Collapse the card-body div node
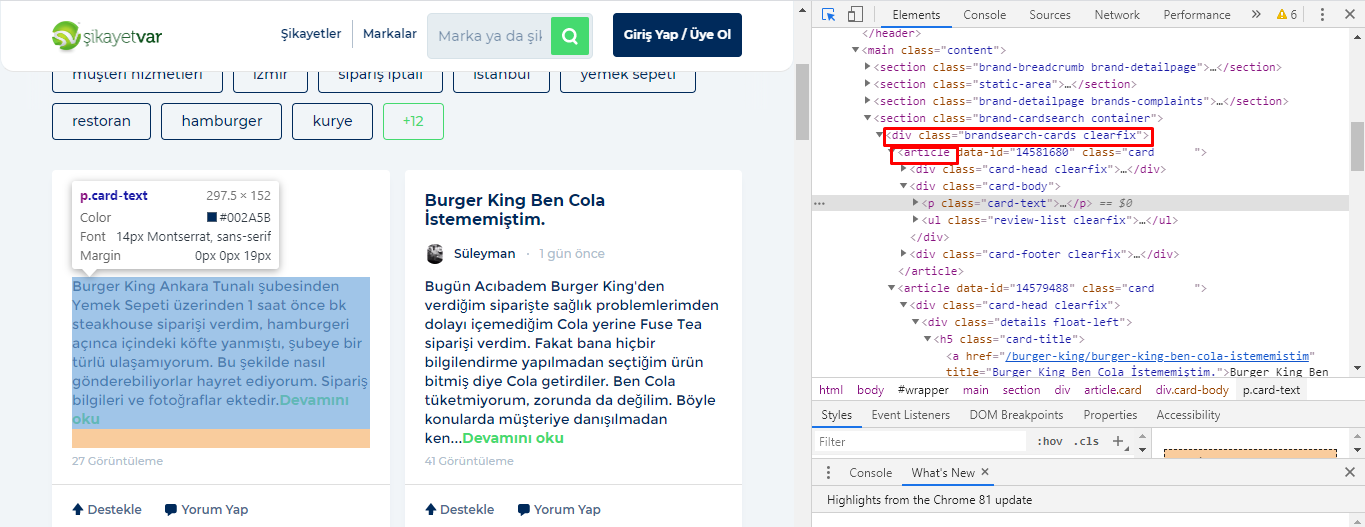The image size is (1365, 527). (904, 186)
